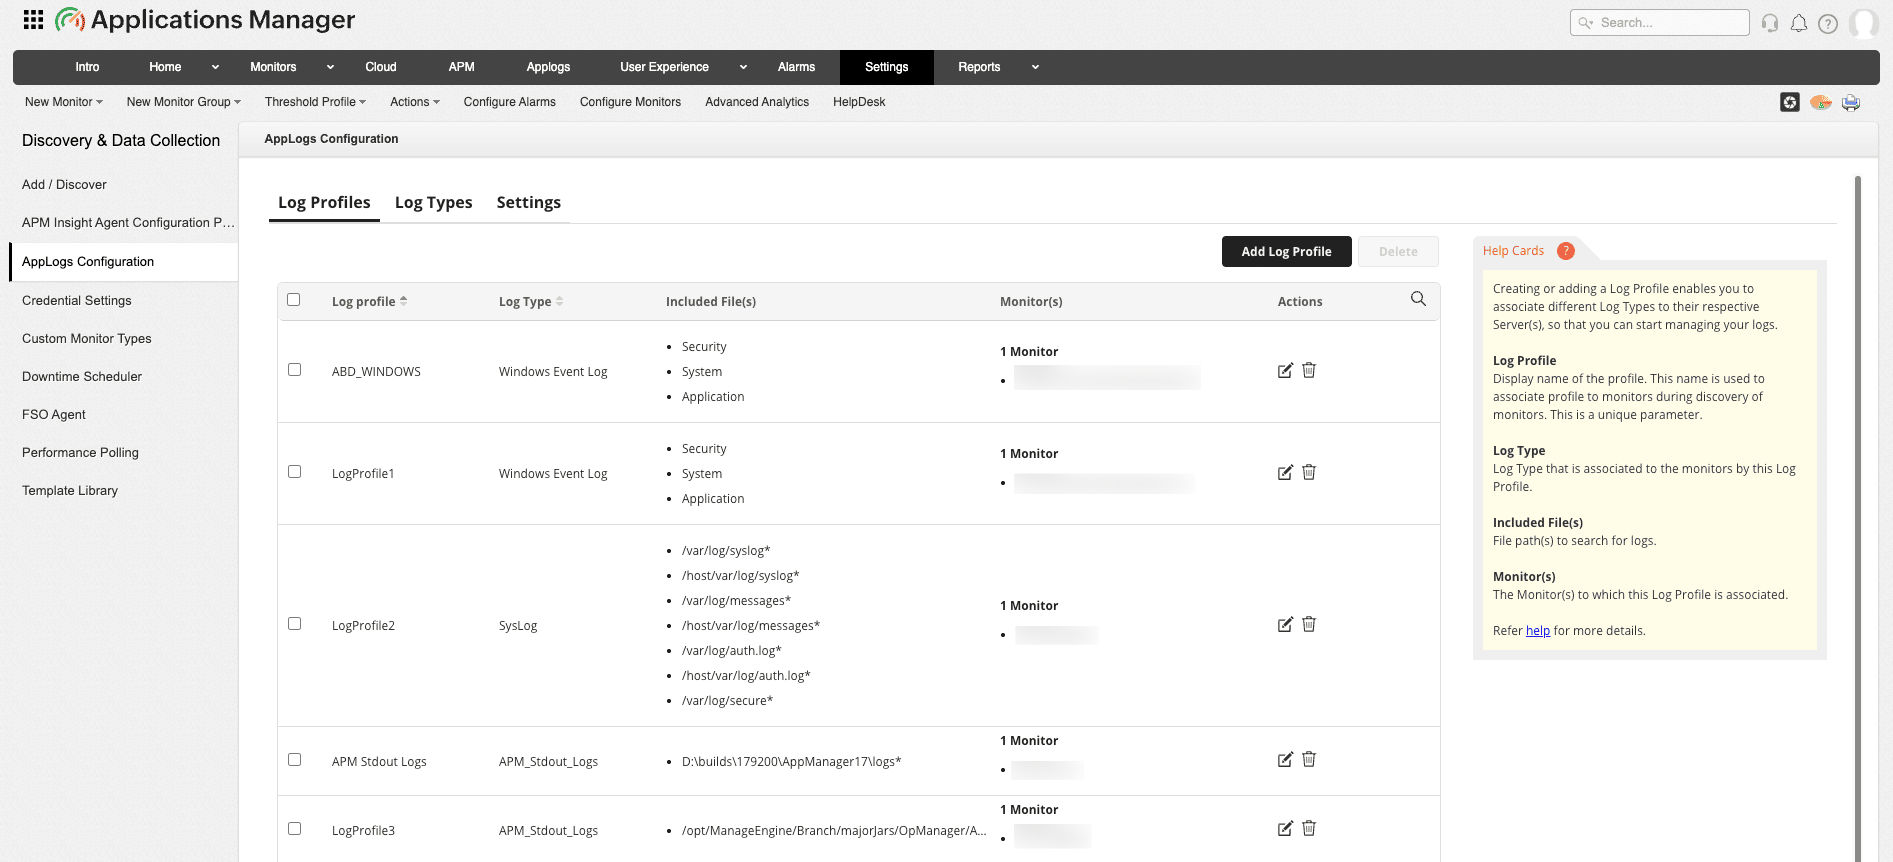Open Advanced Analytics link
Screen dimensions: 1893x862
click(x=757, y=102)
